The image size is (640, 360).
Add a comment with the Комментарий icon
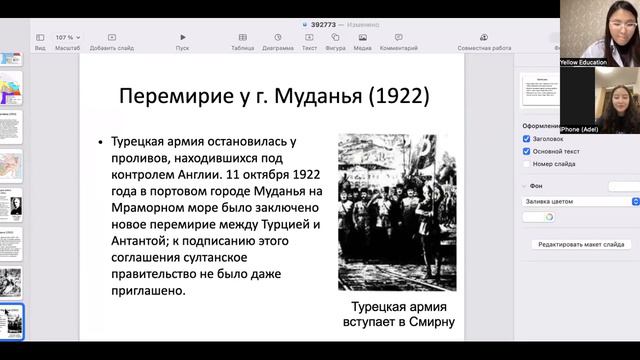click(399, 38)
